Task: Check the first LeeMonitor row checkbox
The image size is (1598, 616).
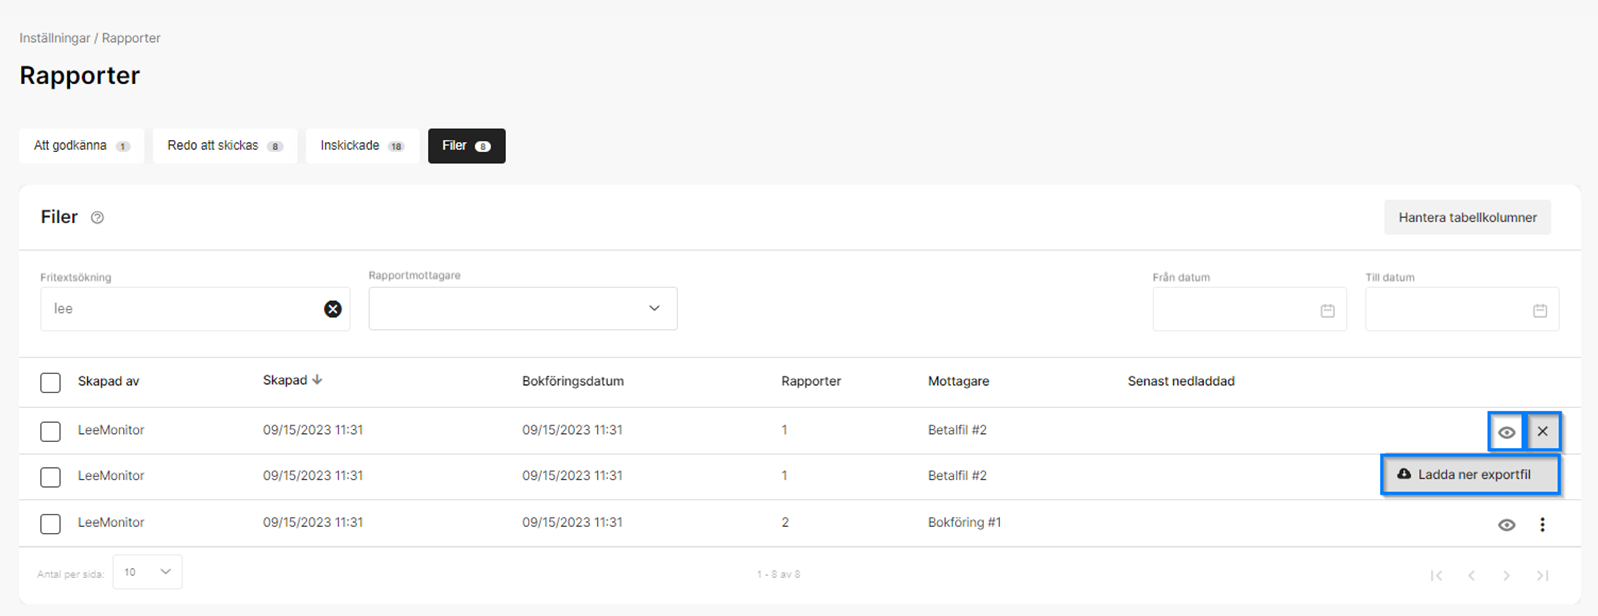Action: pos(50,431)
